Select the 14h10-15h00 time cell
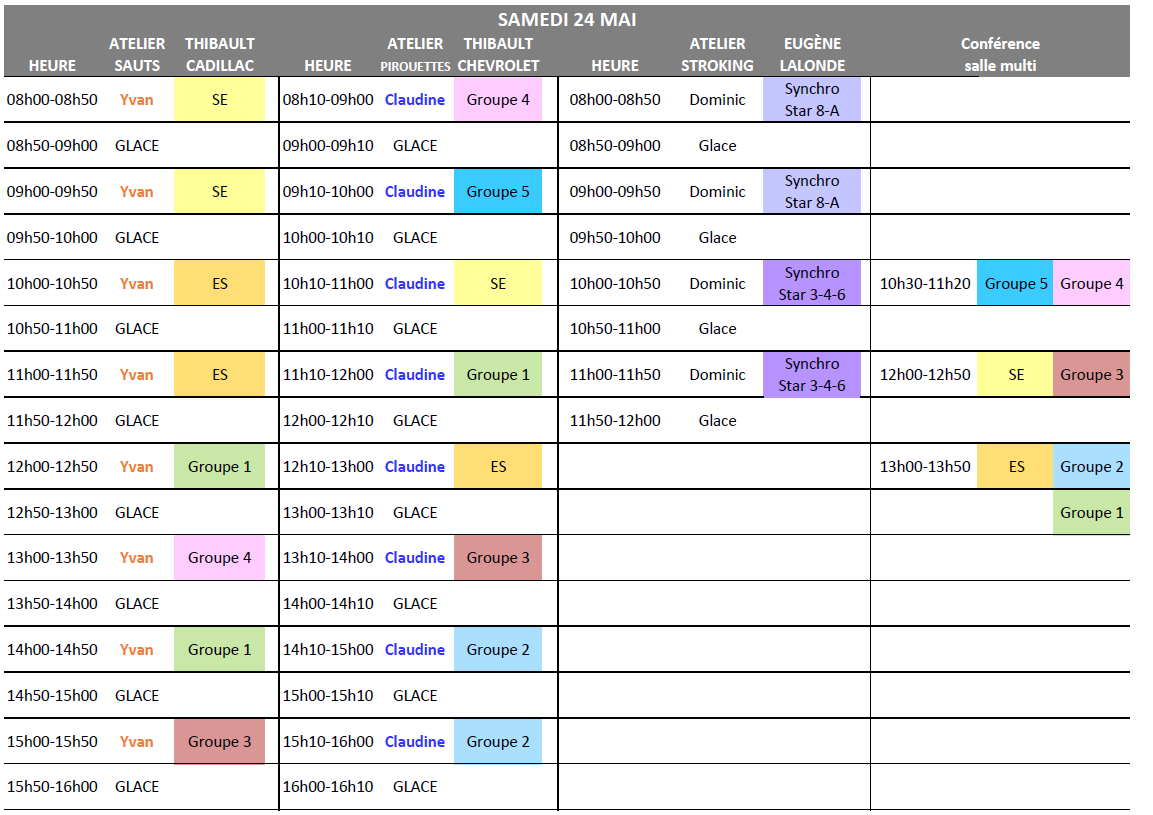This screenshot has width=1153, height=815. tap(328, 650)
